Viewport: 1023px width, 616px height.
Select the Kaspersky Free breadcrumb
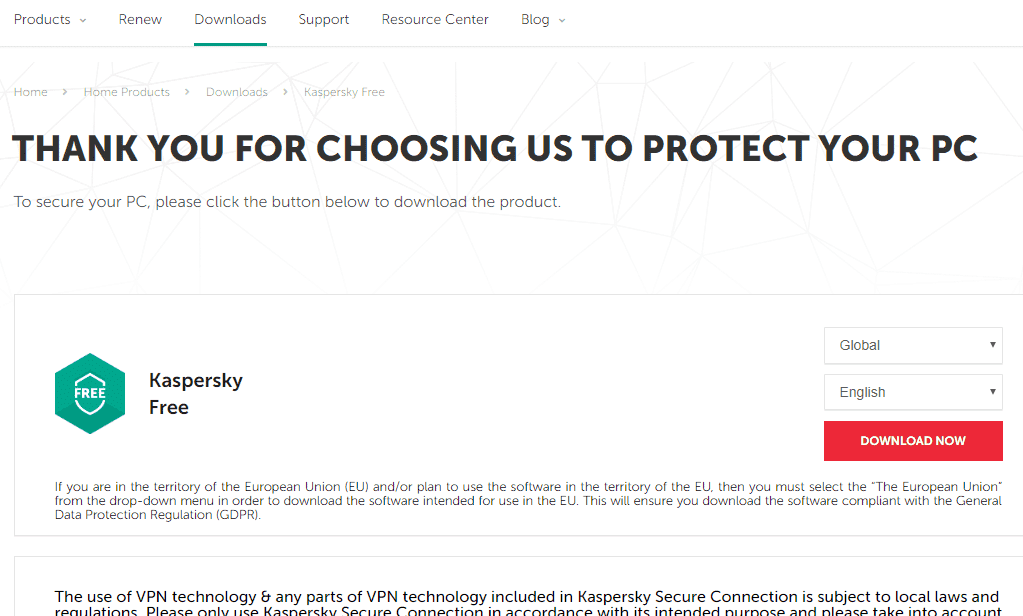pyautogui.click(x=344, y=91)
